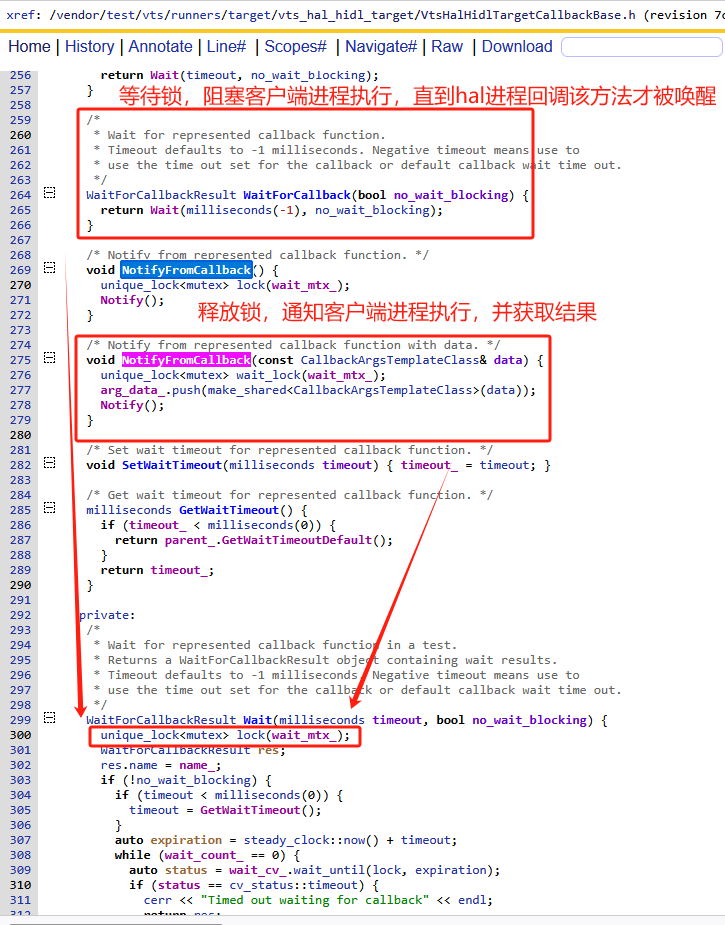
Task: Click the private keyword on line 292
Action: point(104,615)
